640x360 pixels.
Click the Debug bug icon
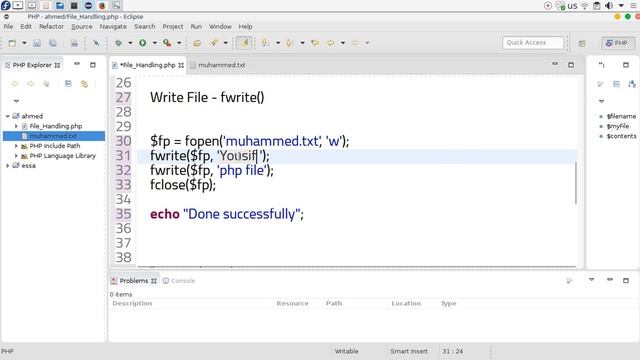(x=118, y=43)
